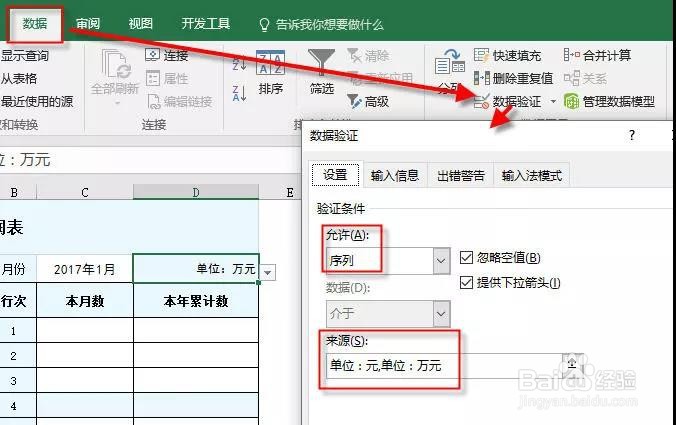Click the 快速填充 flash fill icon
The width and height of the screenshot is (676, 425).
[481, 55]
